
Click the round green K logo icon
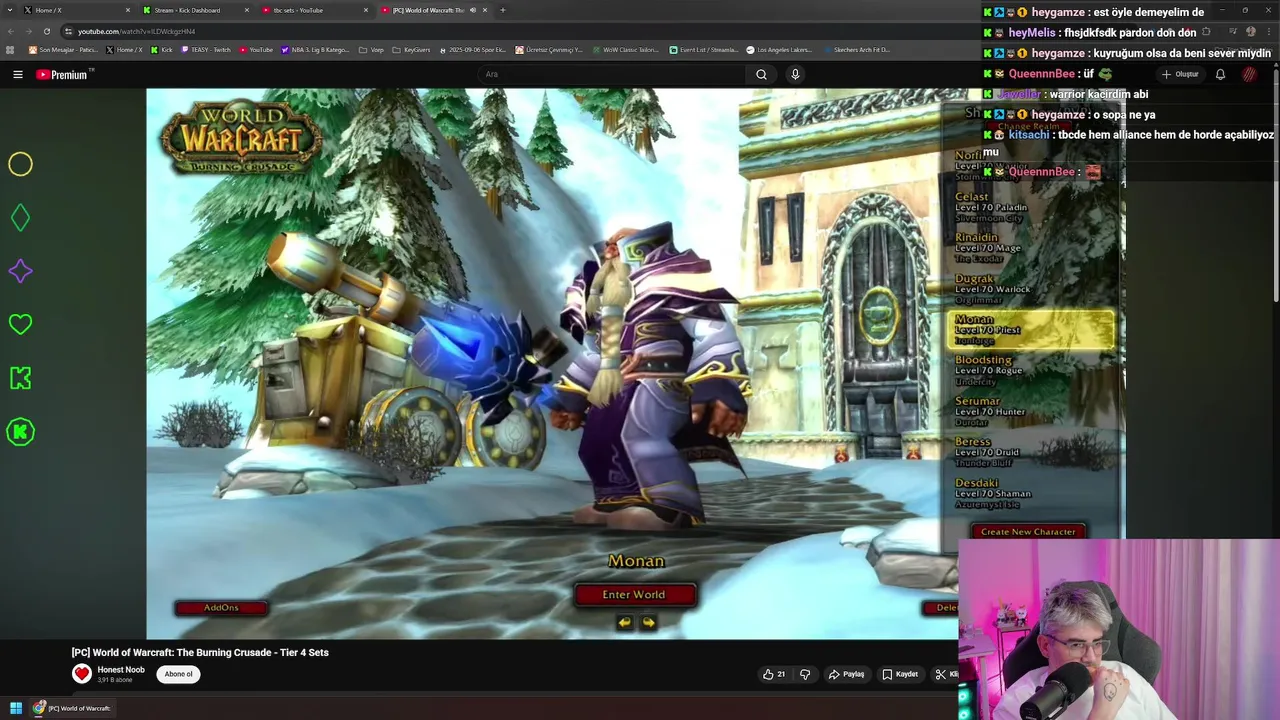(x=20, y=432)
